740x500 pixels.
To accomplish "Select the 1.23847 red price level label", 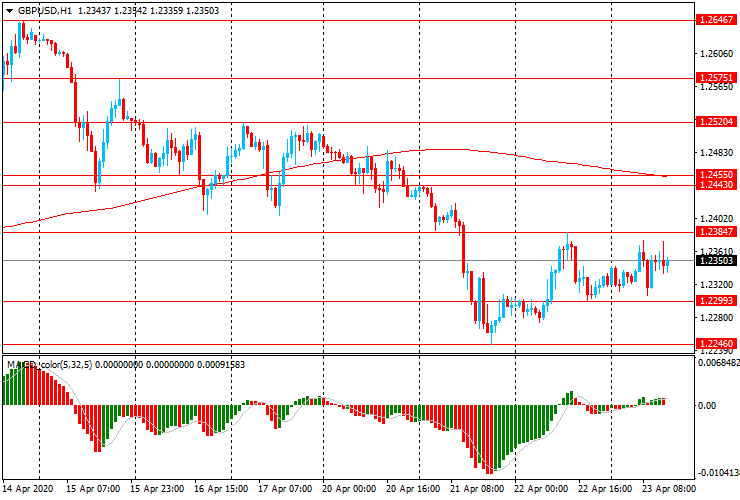I will click(716, 231).
